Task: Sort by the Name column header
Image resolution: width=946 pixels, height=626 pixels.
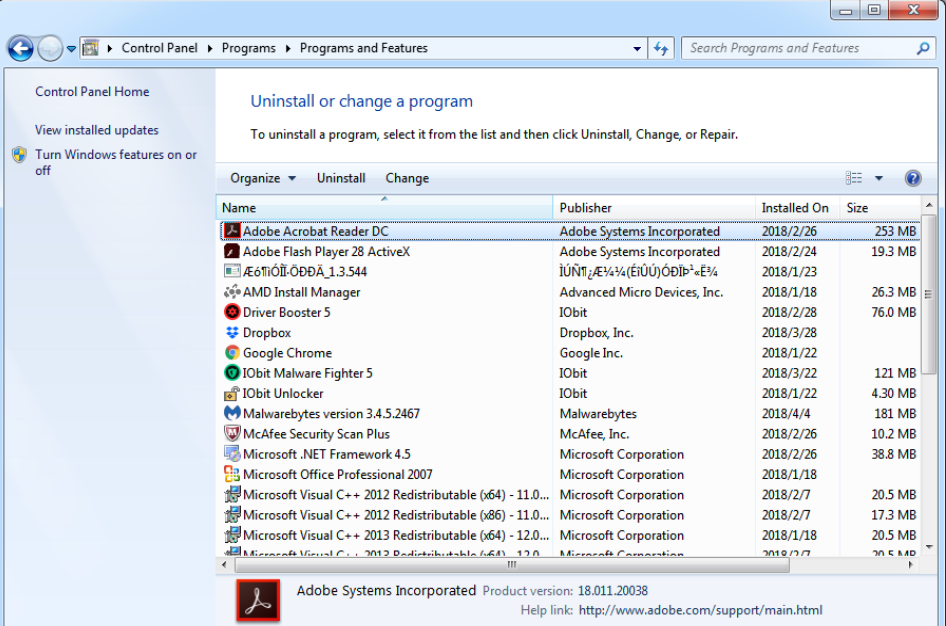Action: [384, 207]
